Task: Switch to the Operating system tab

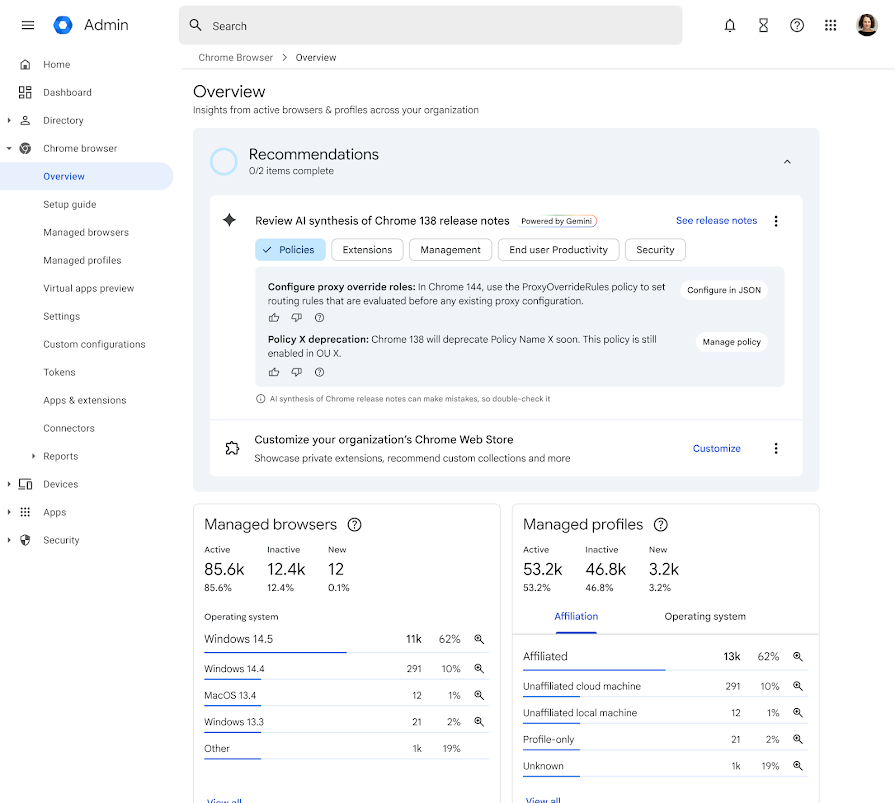Action: pos(705,616)
